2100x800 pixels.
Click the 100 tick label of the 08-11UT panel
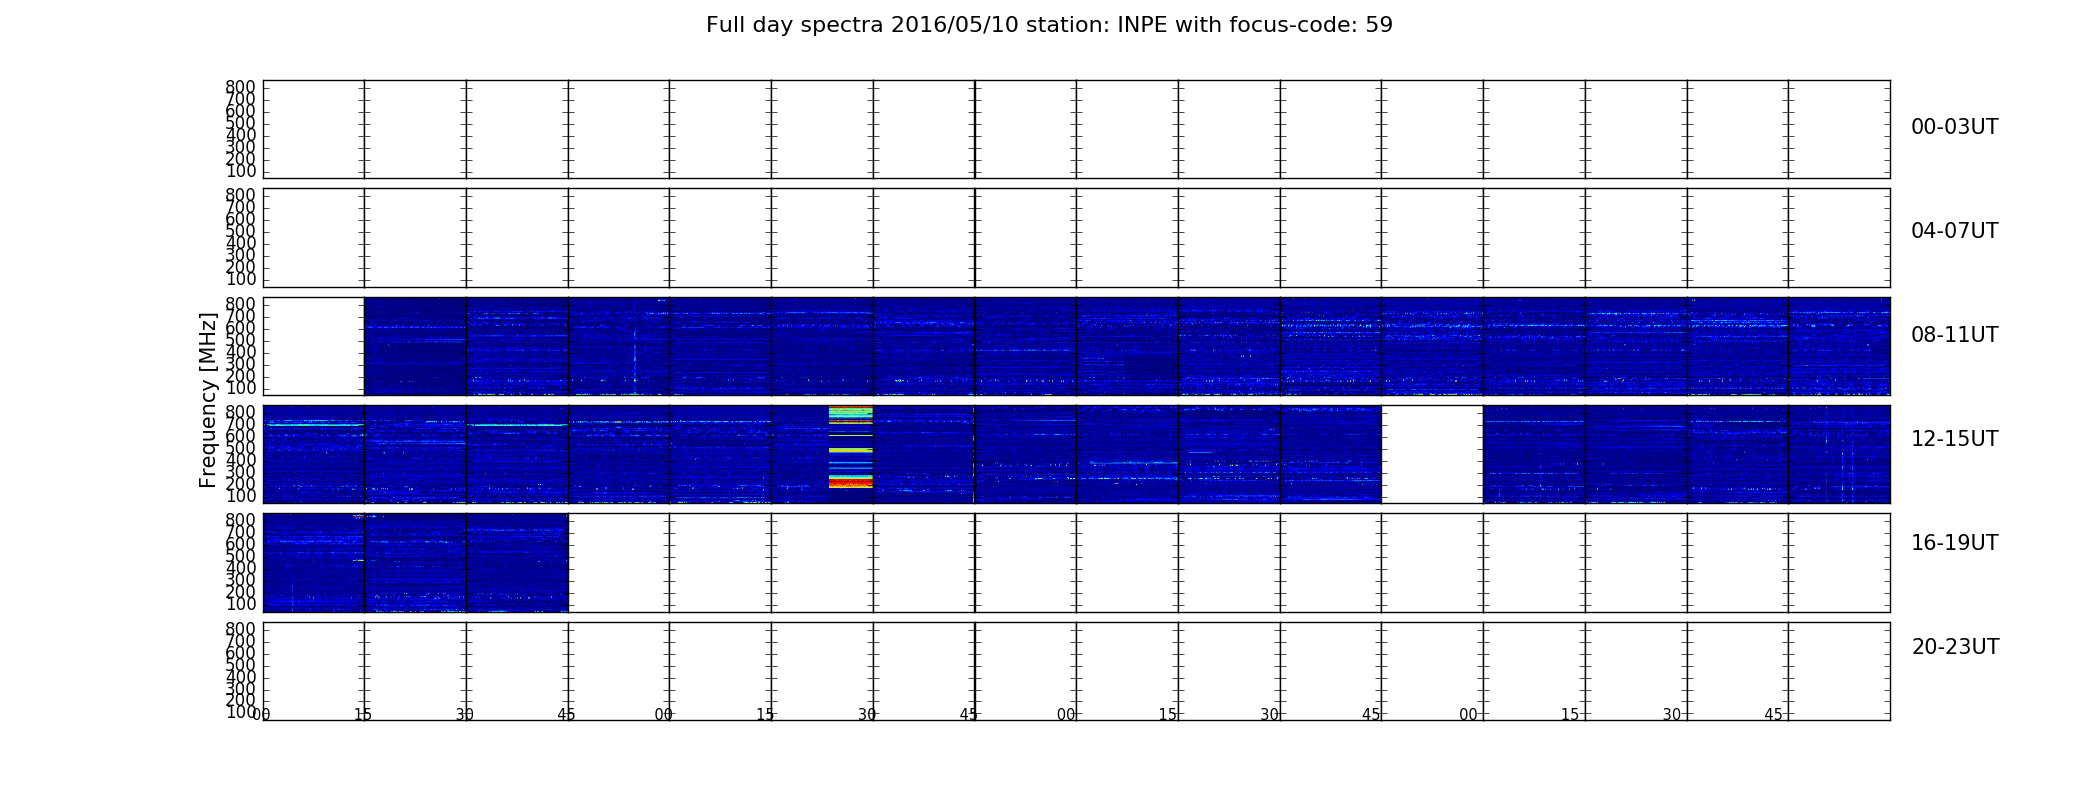240,388
